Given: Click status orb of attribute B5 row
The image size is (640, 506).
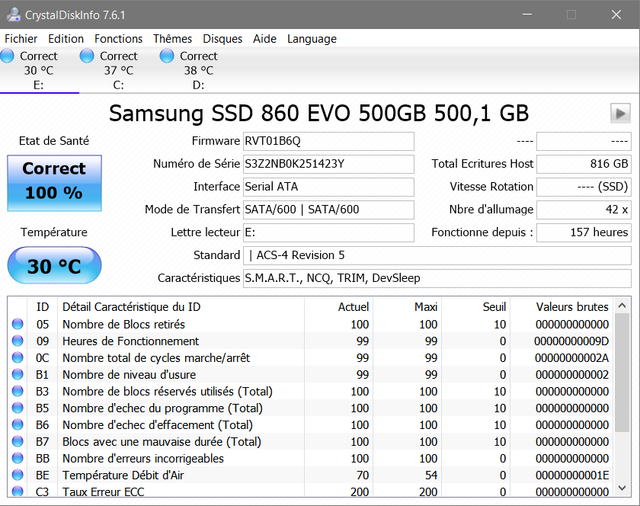Looking at the screenshot, I should (x=18, y=408).
